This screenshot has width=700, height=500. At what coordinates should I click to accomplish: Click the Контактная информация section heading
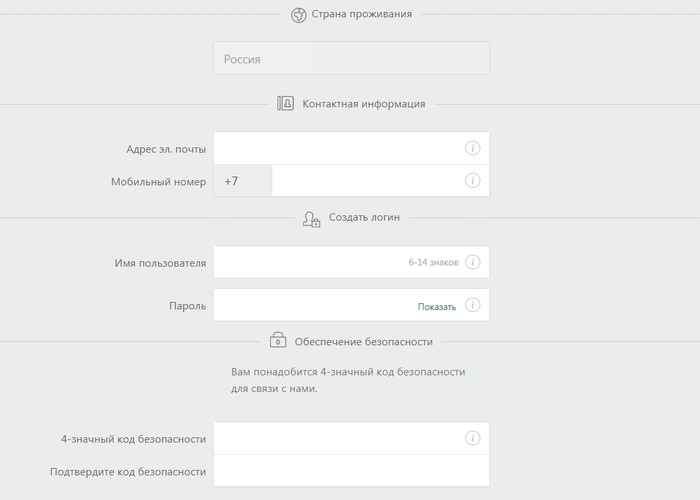364,104
